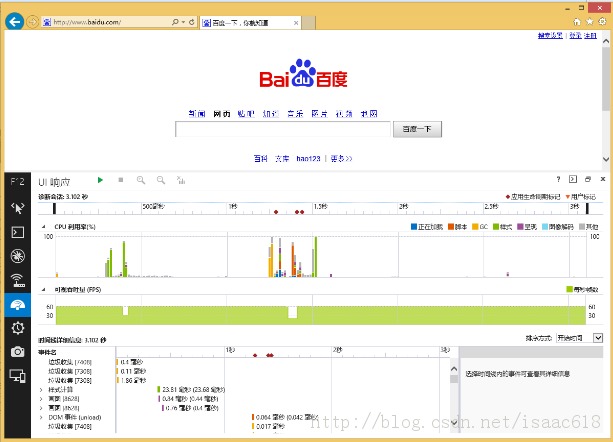Grab the left selection handle on ruler
This screenshot has width=613, height=442.
click(54, 209)
